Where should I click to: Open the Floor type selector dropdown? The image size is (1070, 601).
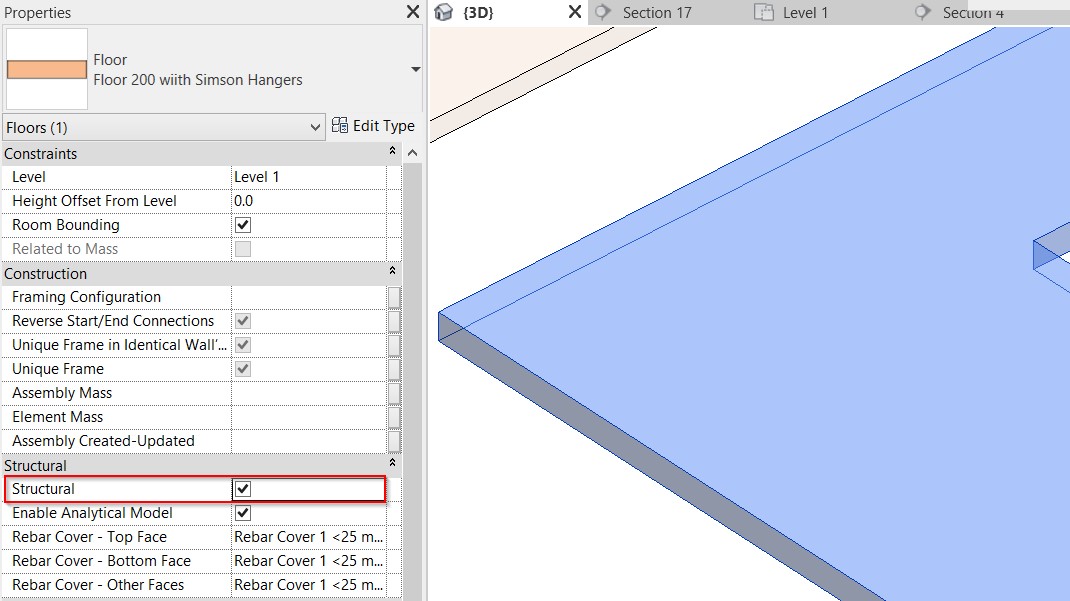tap(415, 69)
